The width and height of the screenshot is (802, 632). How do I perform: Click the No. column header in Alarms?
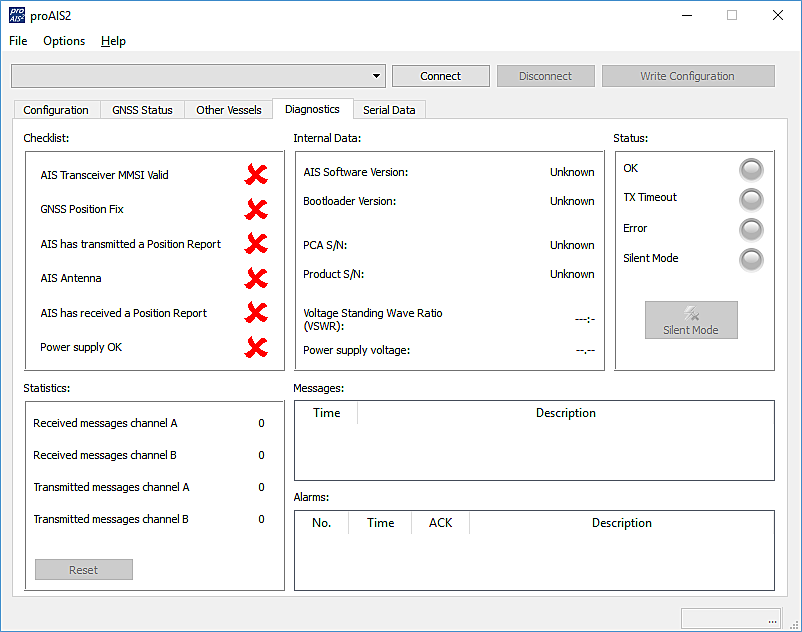click(x=322, y=523)
